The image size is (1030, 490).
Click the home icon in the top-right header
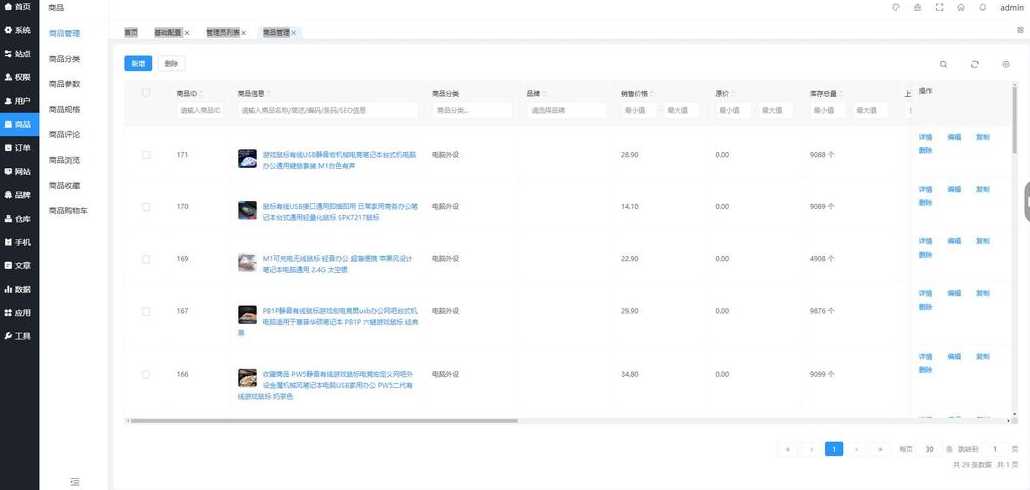pos(961,7)
